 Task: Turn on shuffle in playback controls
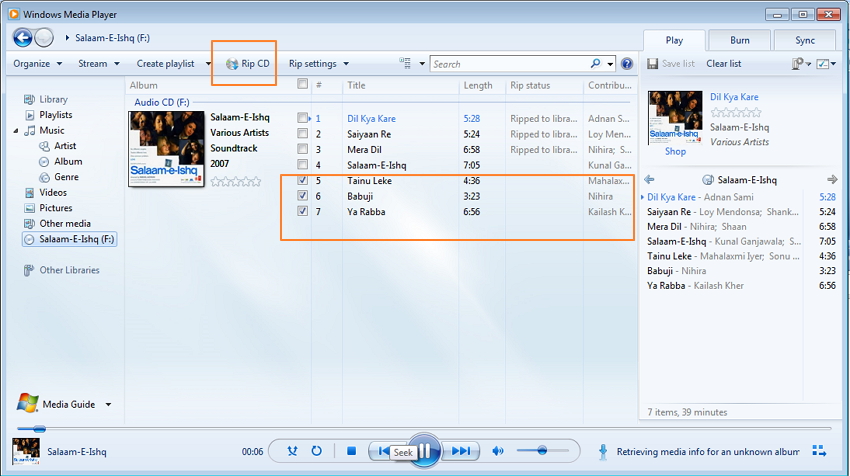coord(292,451)
